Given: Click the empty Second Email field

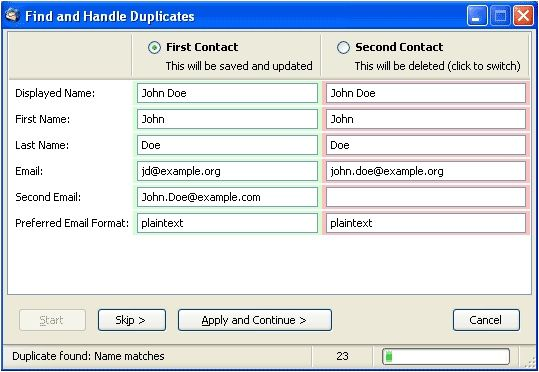Looking at the screenshot, I should click(x=426, y=197).
